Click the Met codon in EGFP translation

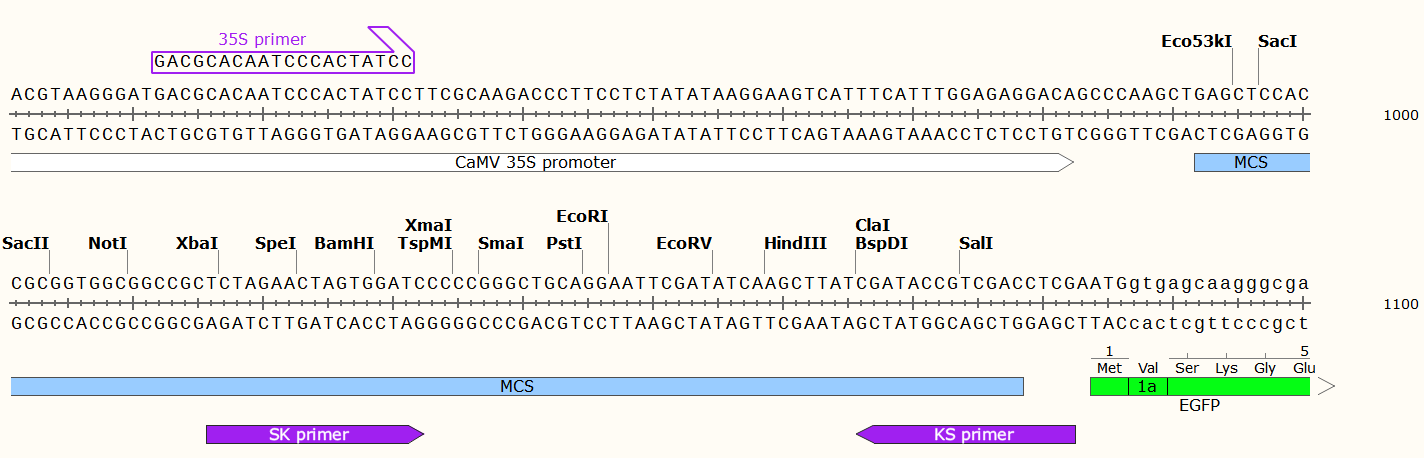click(1109, 368)
